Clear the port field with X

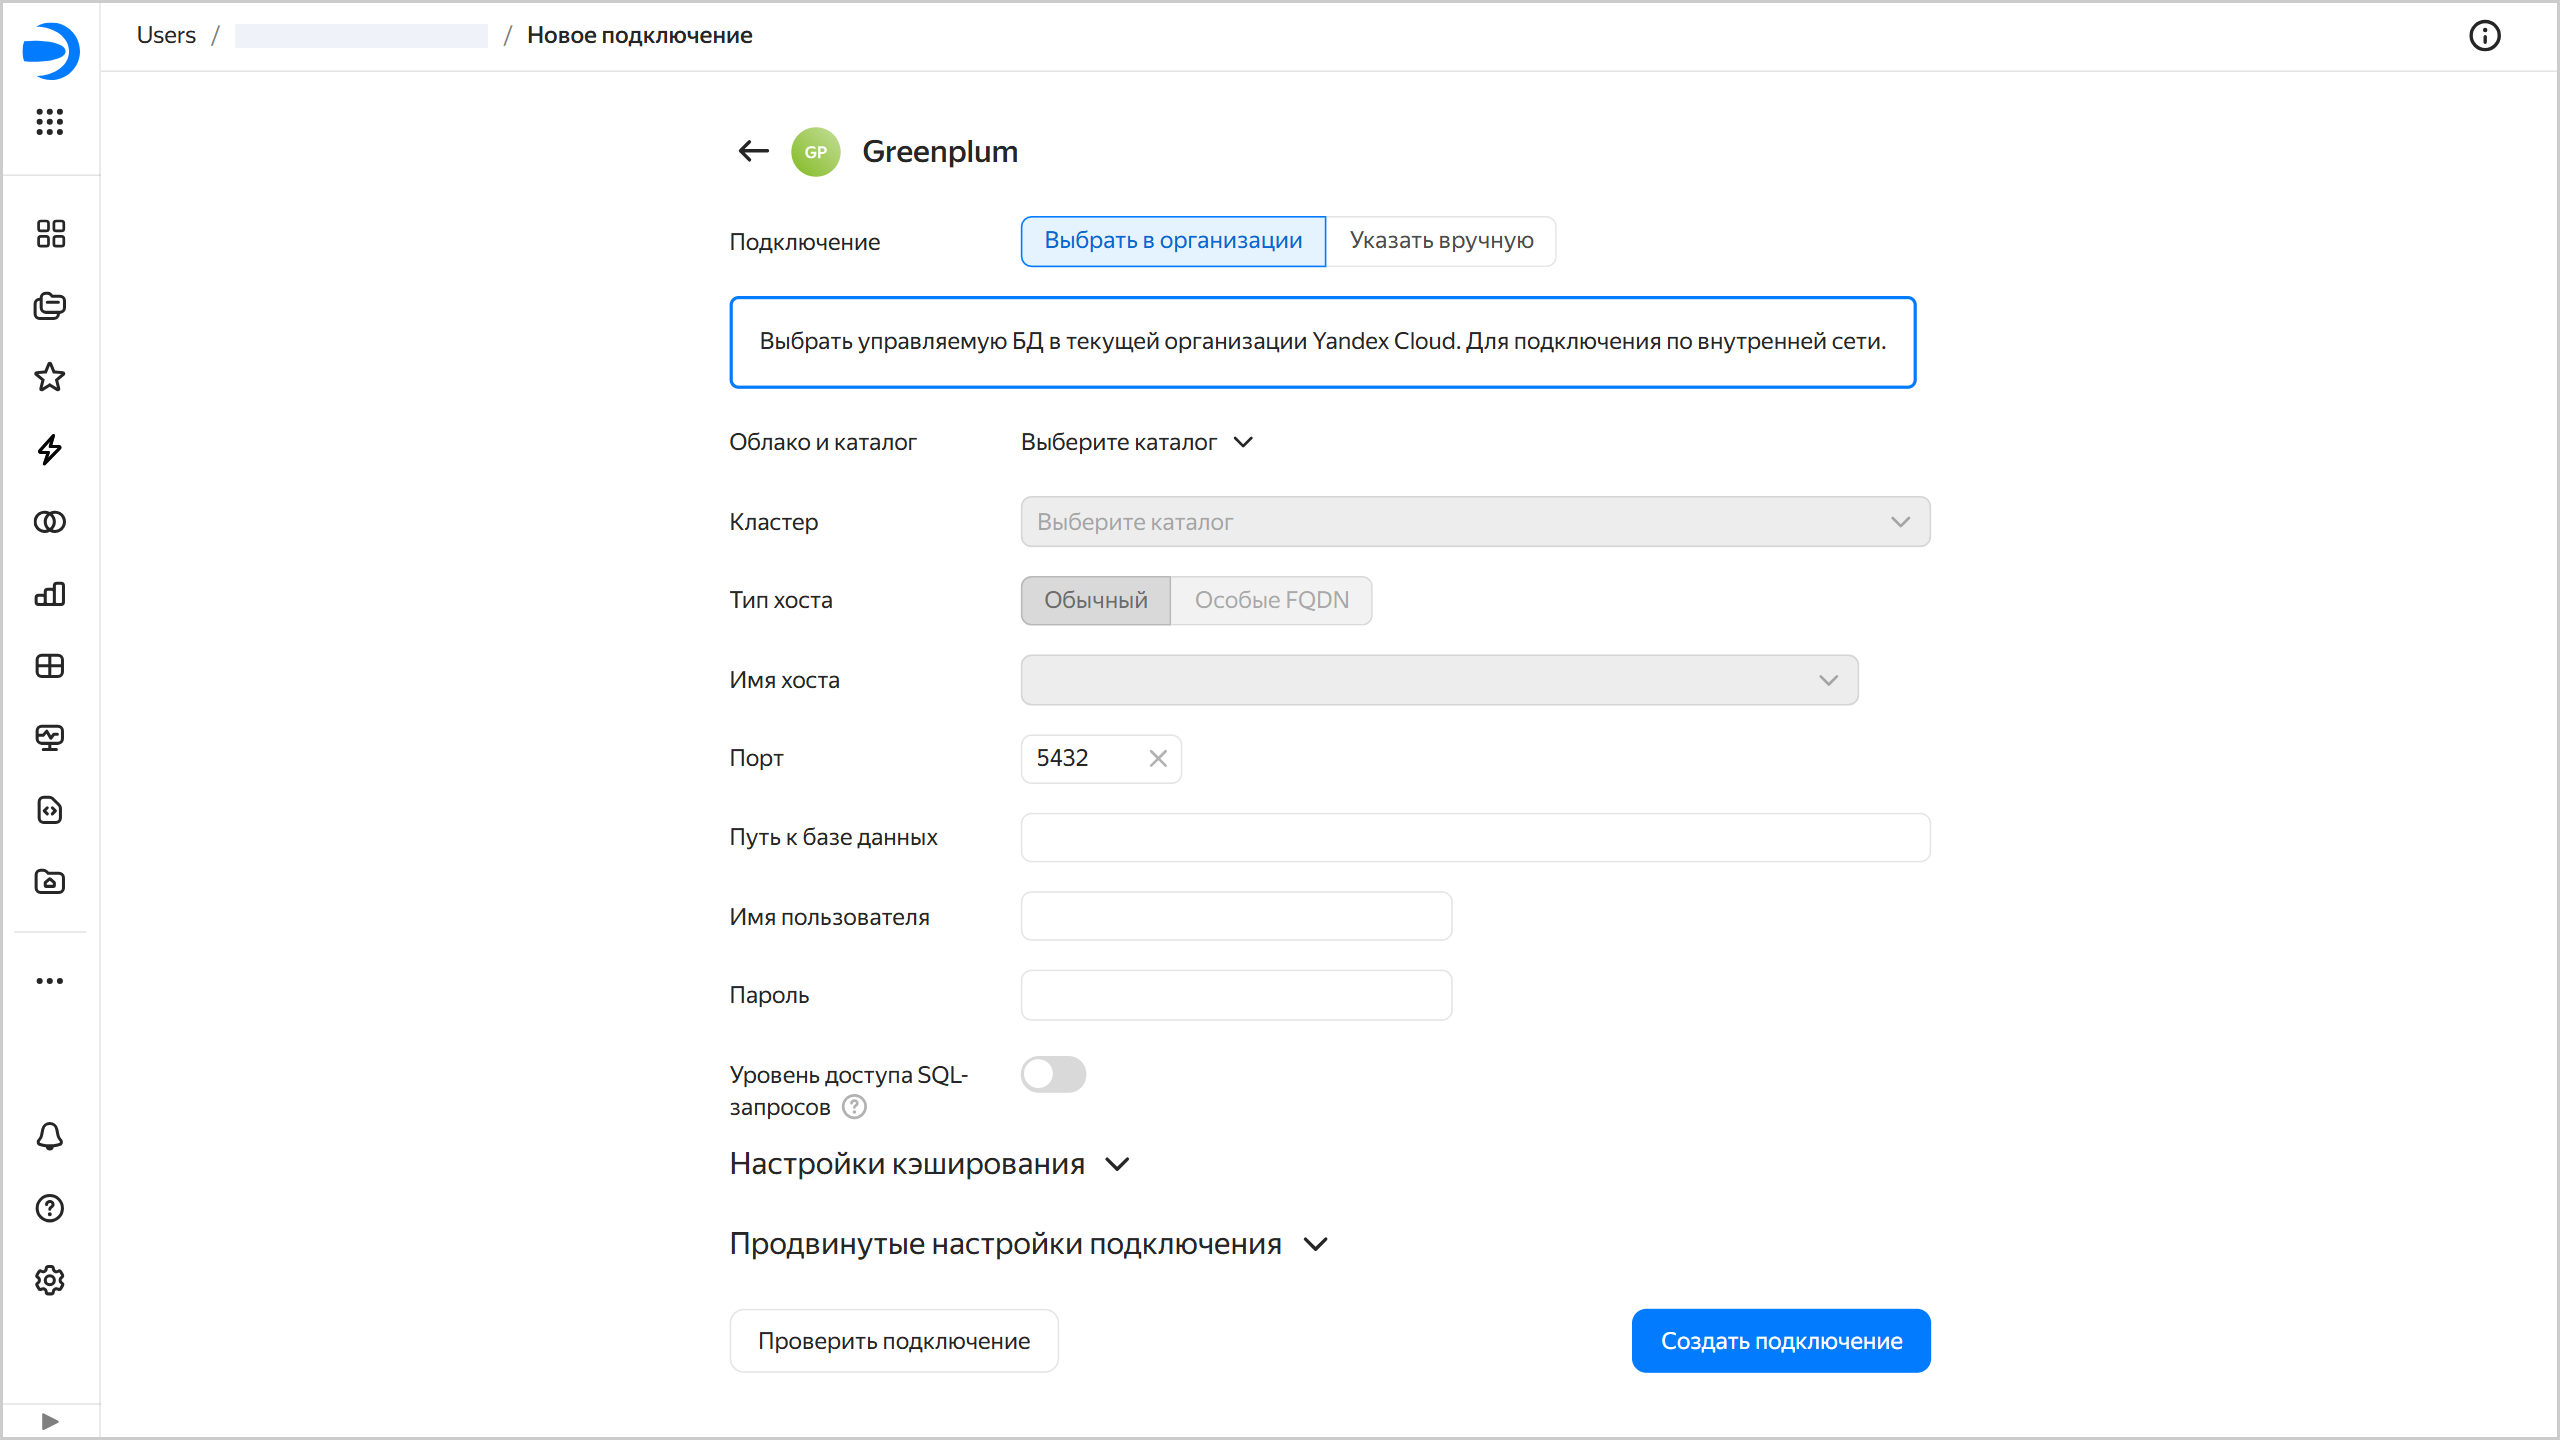click(x=1158, y=758)
